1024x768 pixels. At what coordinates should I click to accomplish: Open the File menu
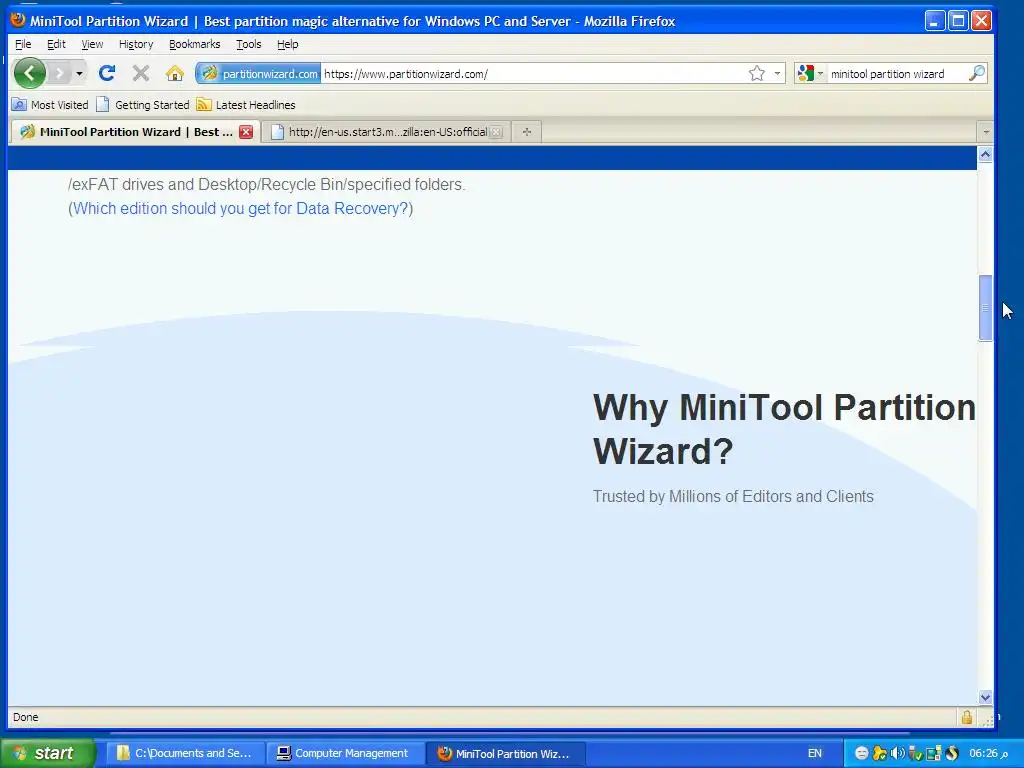(23, 44)
